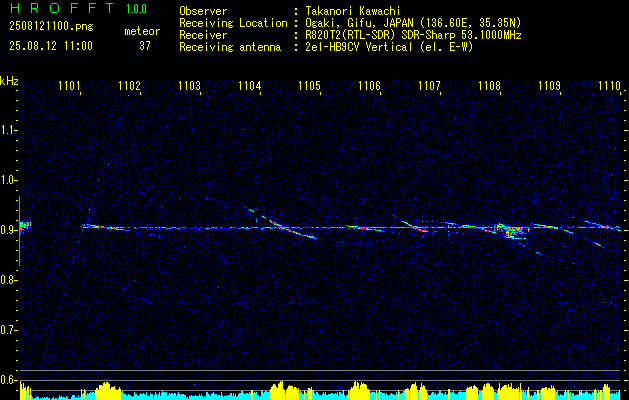The width and height of the screenshot is (629, 400).
Task: Click the noisy echo burst near 1108
Action: pos(512,231)
